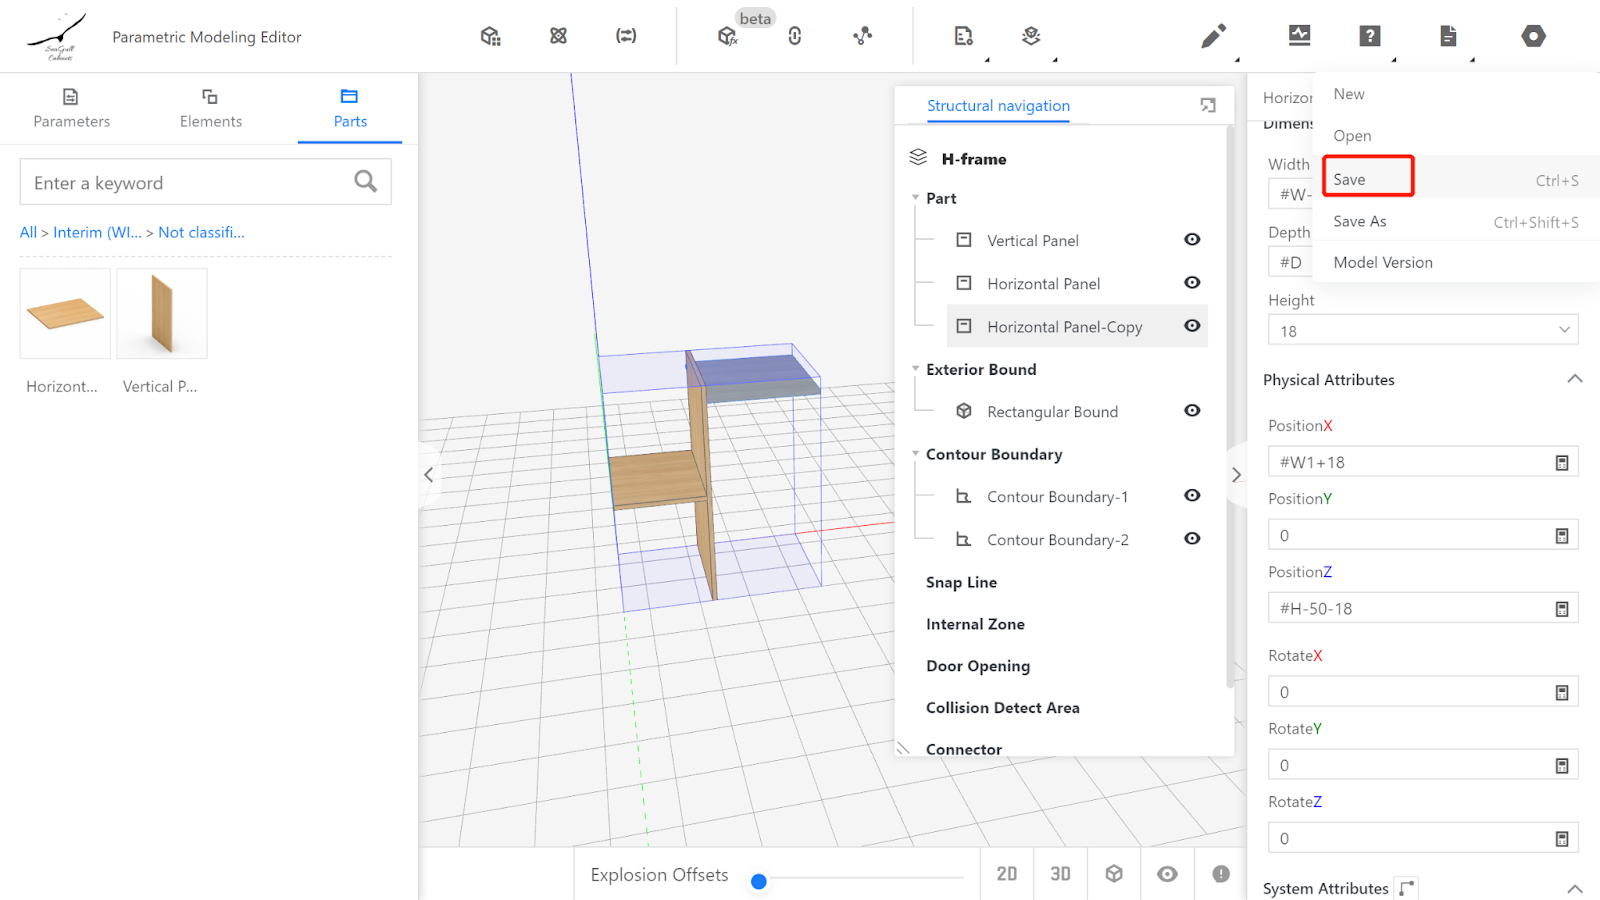Image resolution: width=1600 pixels, height=900 pixels.
Task: Click the pencil edit icon in top toolbar
Action: coord(1213,37)
